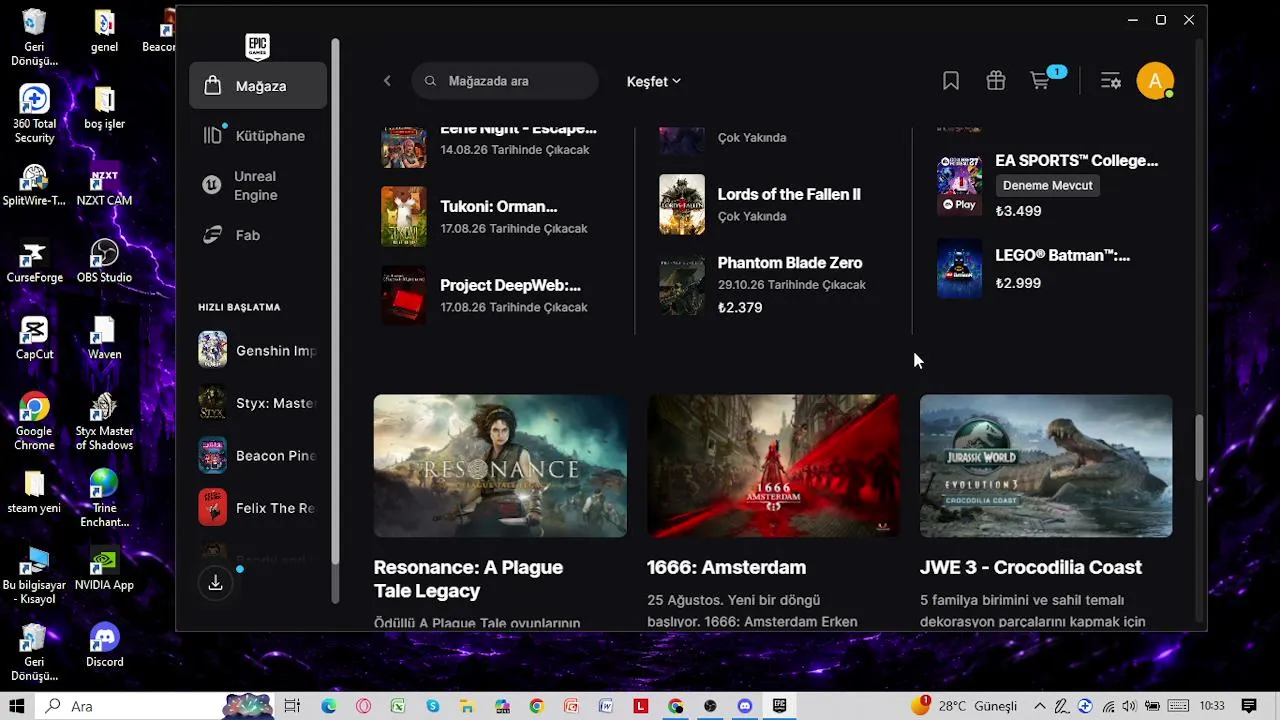Open the 1666: Amsterdam banner image

773,466
